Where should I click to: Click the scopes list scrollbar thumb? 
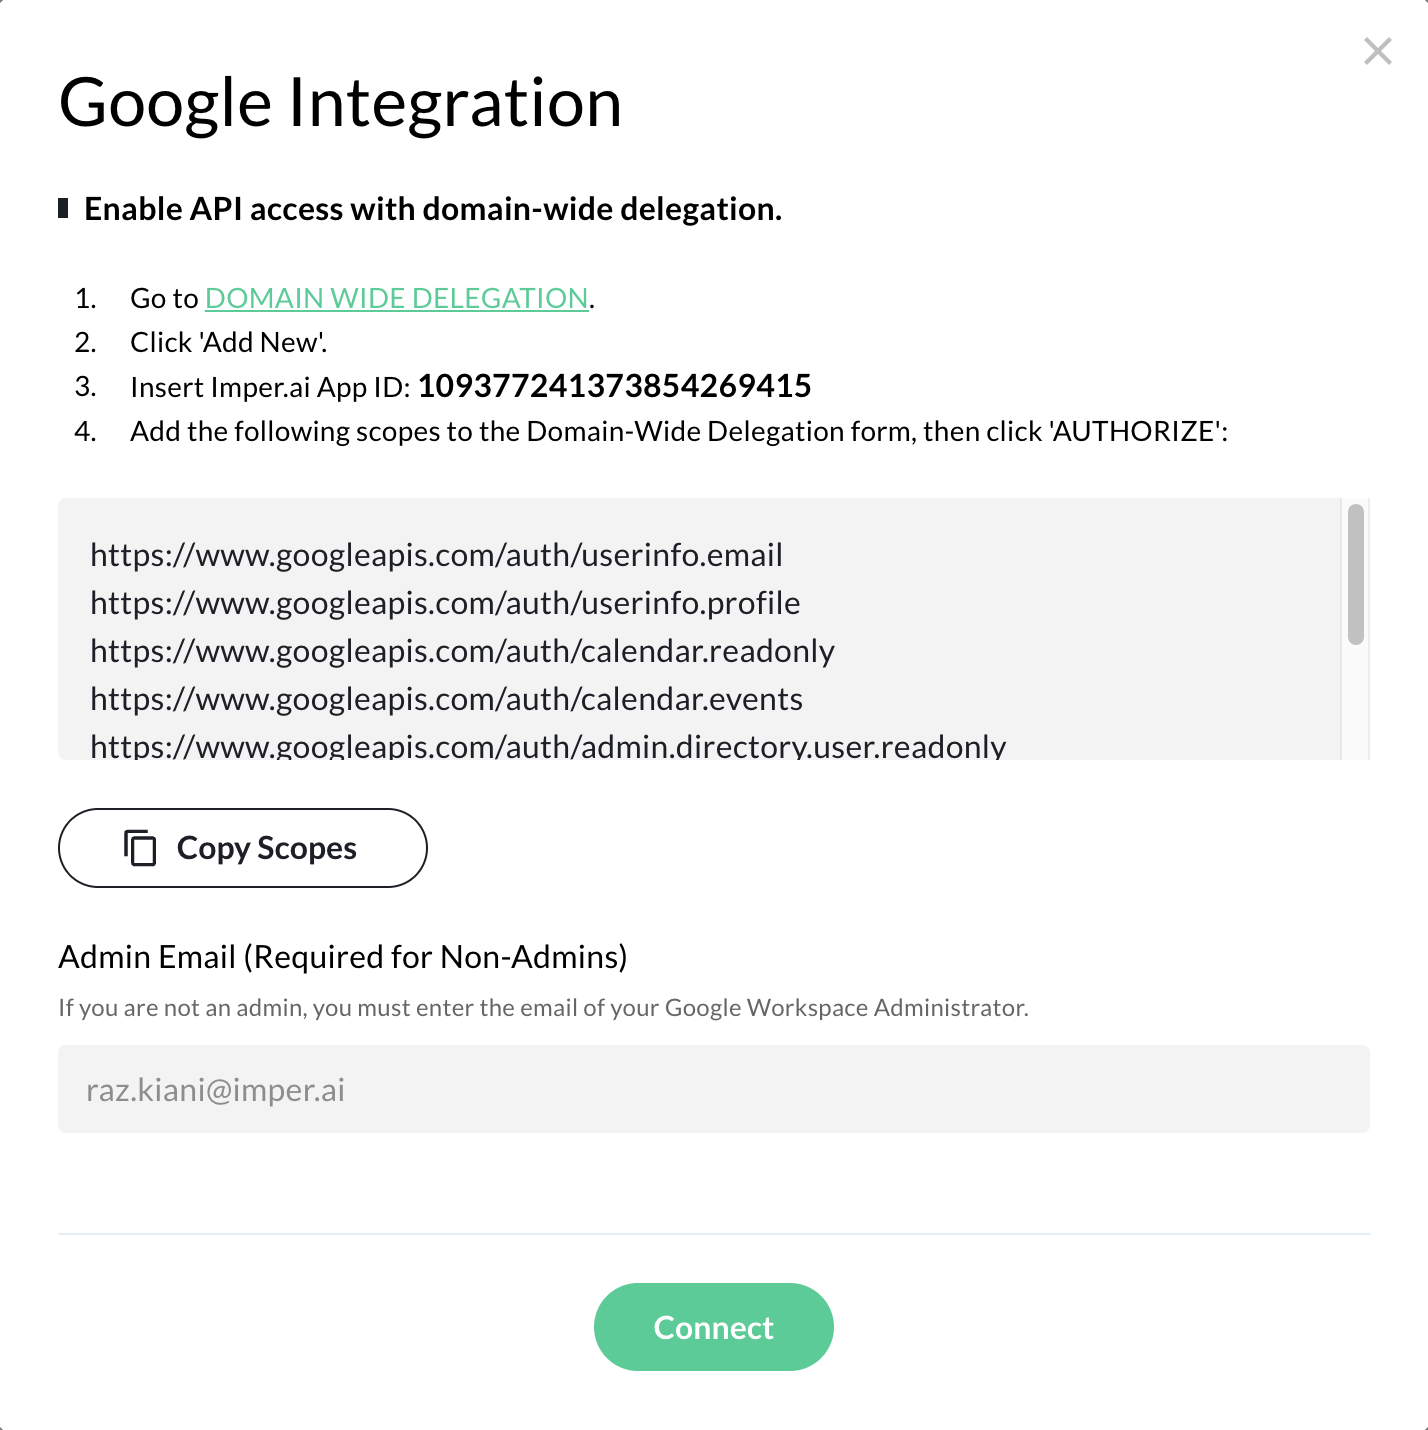tap(1355, 575)
